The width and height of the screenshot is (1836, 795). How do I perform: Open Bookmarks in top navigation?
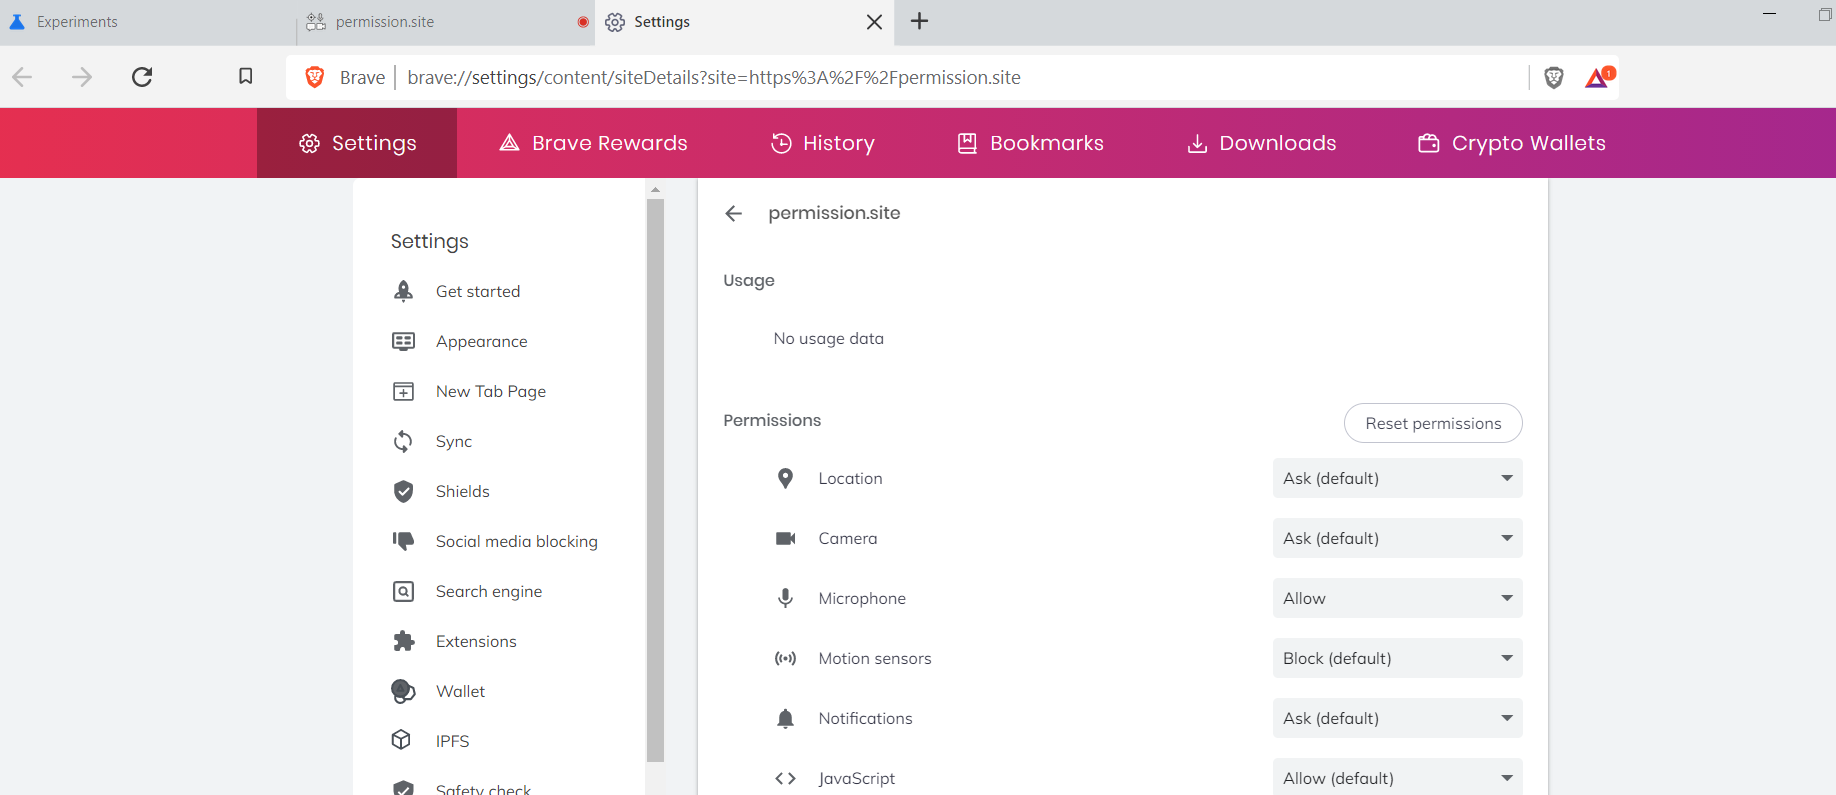click(x=1030, y=143)
